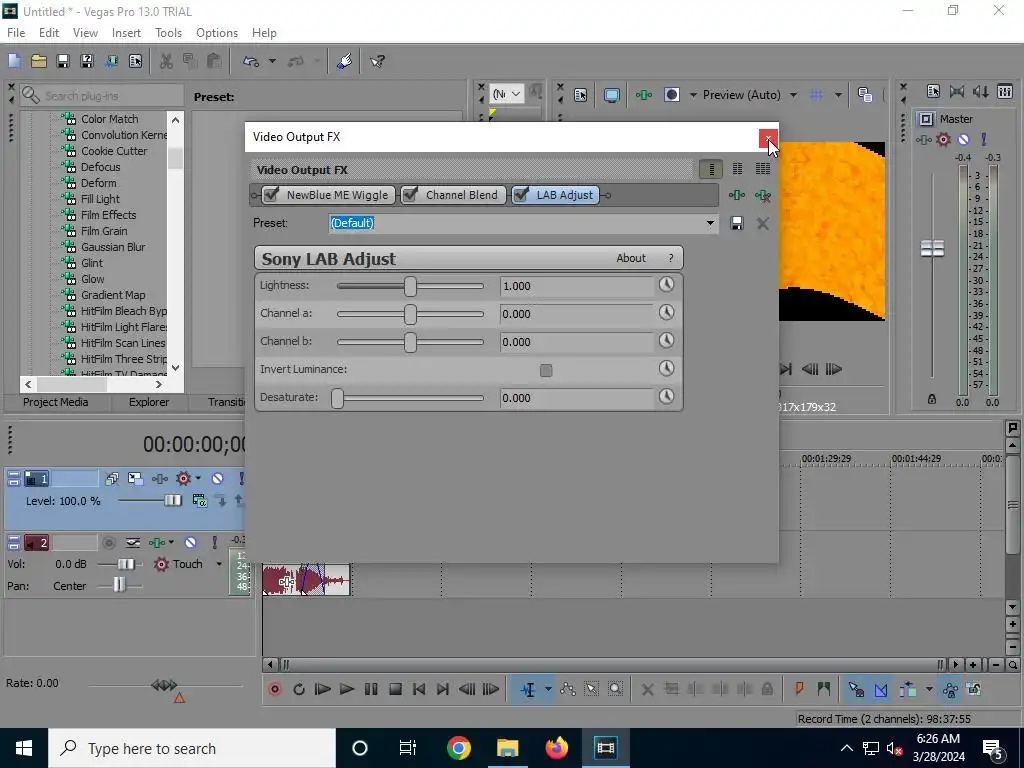Click the Stop button in transport bar

tap(395, 689)
